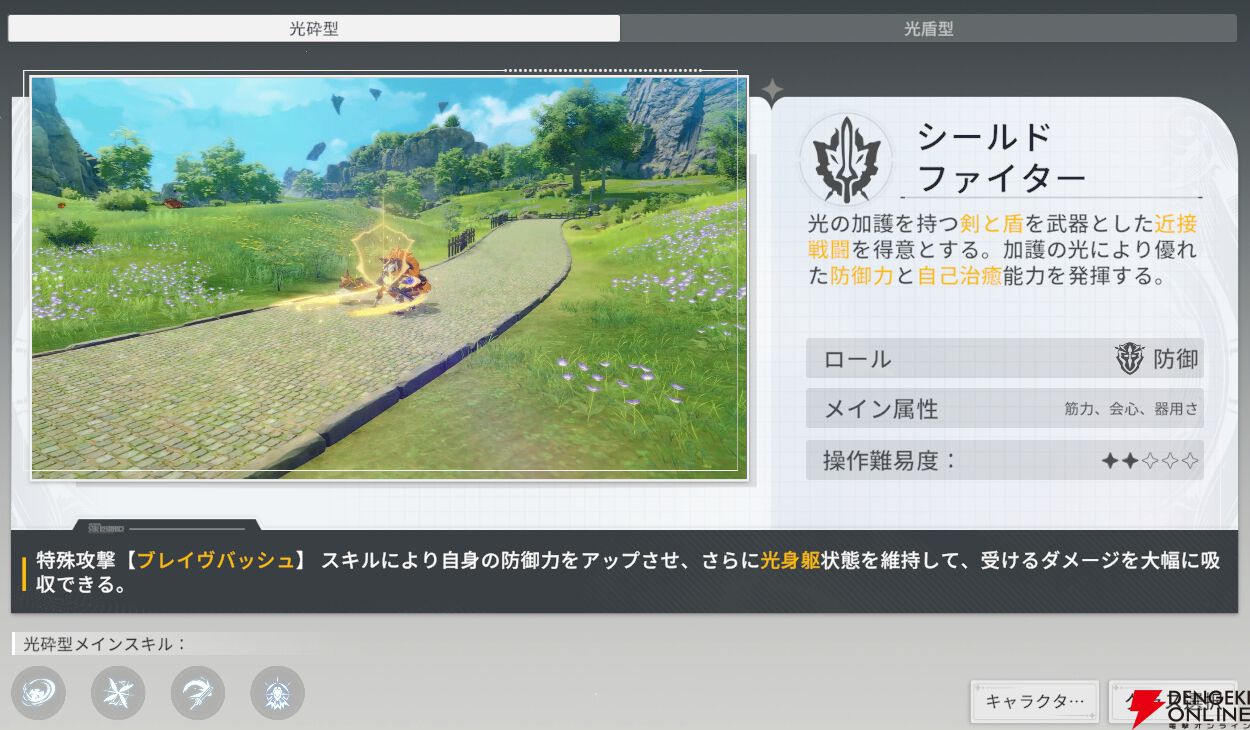Click the Shield Fighter class emblem
Viewport: 1250px width, 730px height.
[846, 159]
